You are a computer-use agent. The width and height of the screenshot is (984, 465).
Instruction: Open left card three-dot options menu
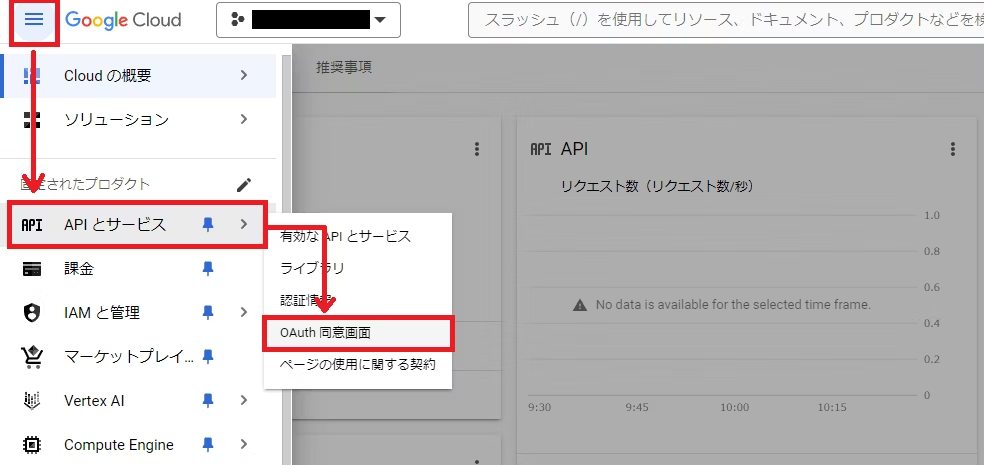point(477,149)
